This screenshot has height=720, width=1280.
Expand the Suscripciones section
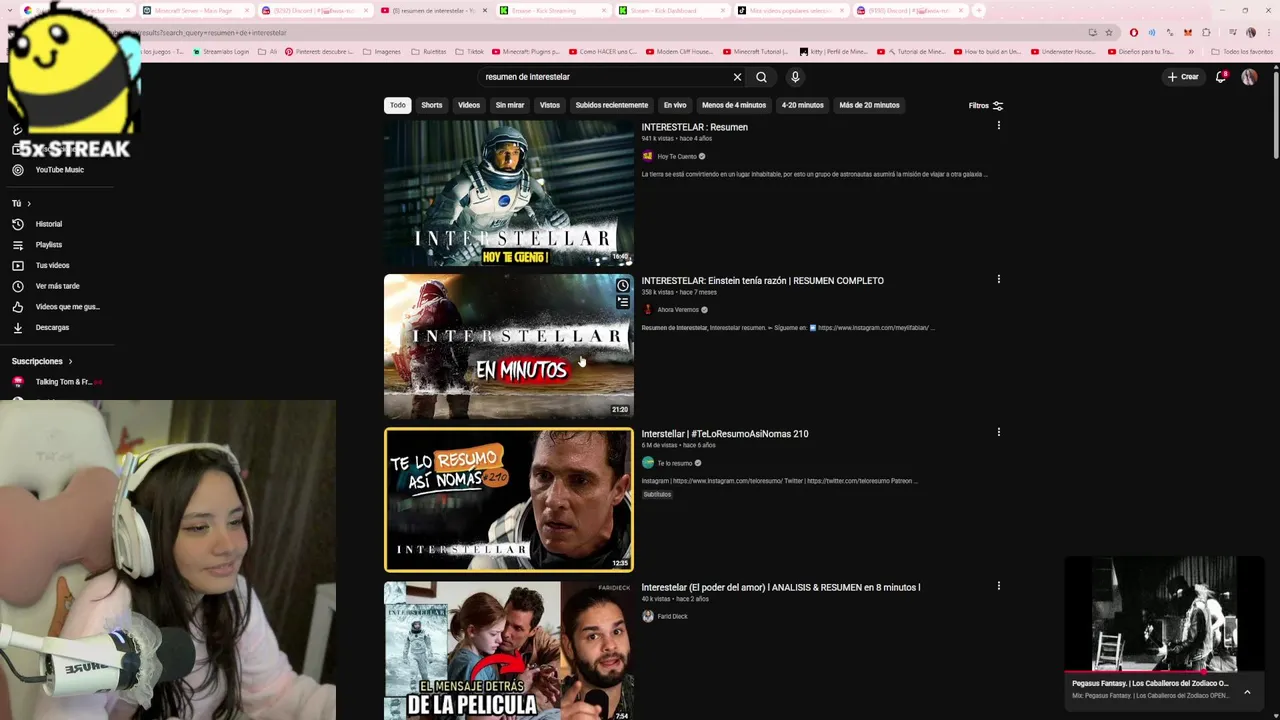tap(42, 361)
